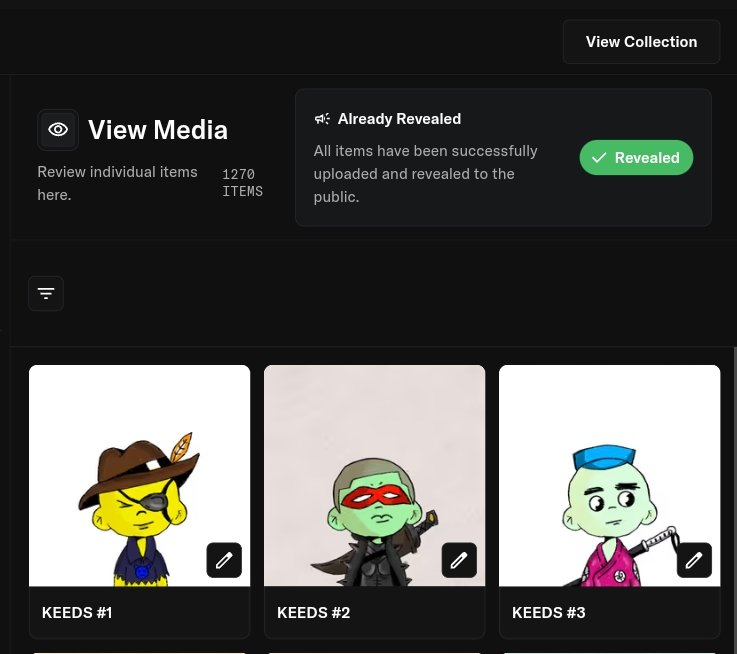Open the KEEDS #3 samurai character thumbnail

point(610,476)
